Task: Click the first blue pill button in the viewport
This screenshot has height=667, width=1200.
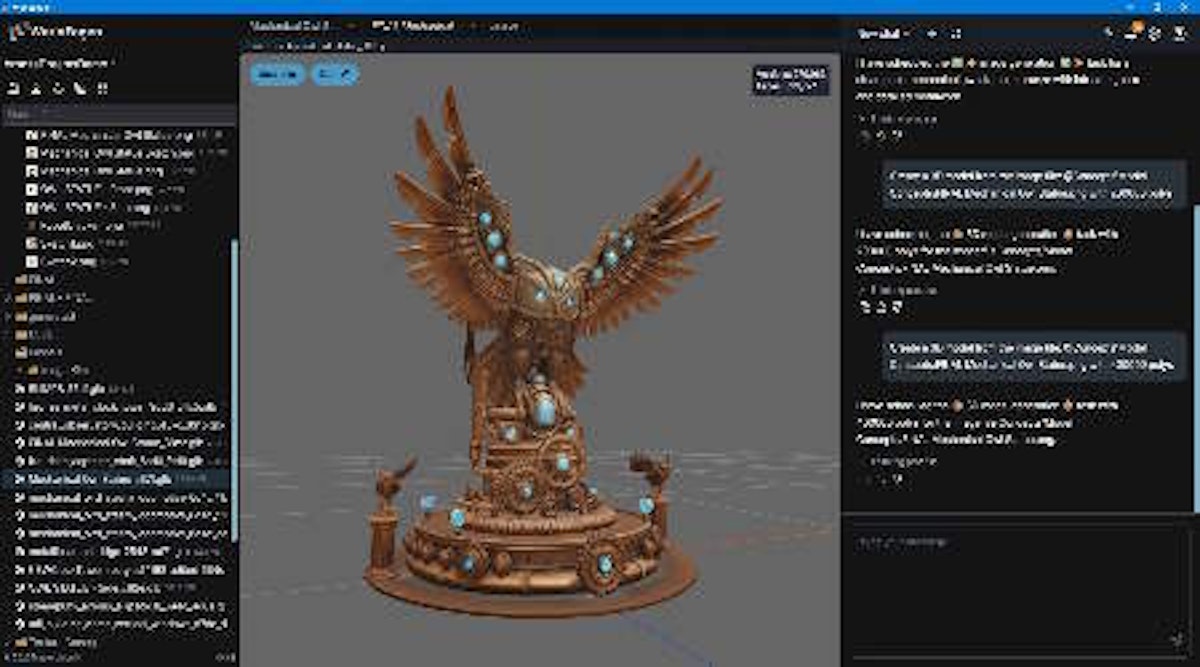Action: coord(277,74)
